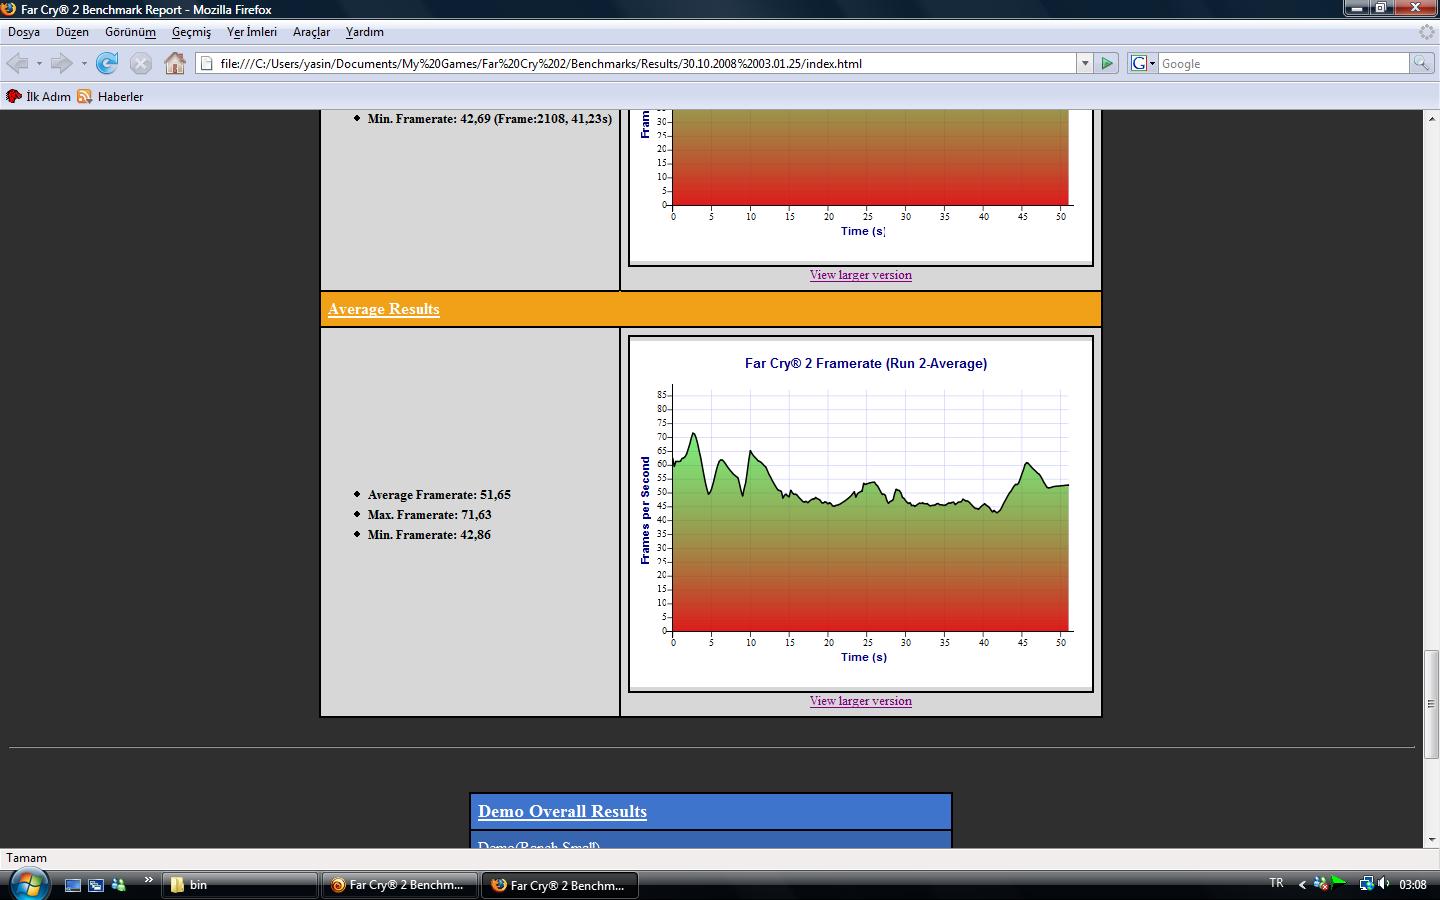1440x900 pixels.
Task: Open the forward button history dropdown arrow
Action: [x=84, y=63]
